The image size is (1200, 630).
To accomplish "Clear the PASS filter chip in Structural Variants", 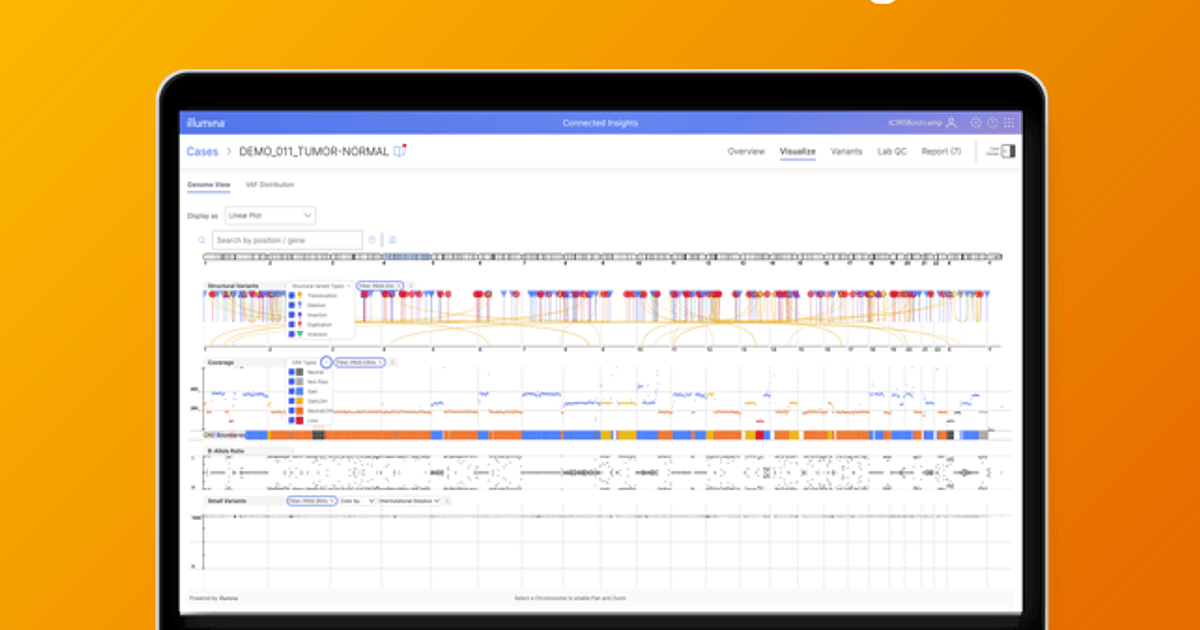I will pos(398,286).
